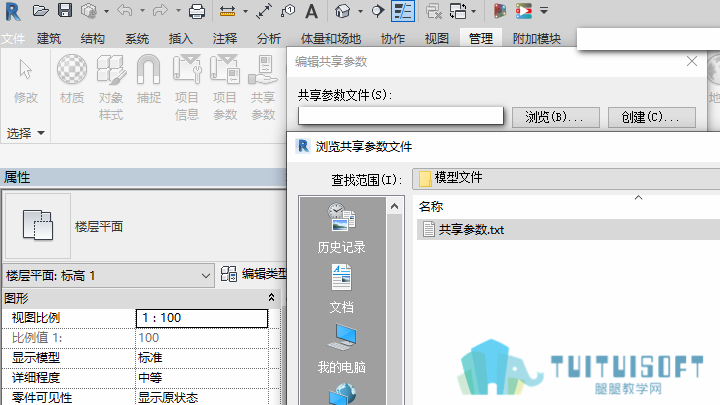Click the View Scale value 1 : 100 field
This screenshot has width=720, height=405.
coord(202,318)
